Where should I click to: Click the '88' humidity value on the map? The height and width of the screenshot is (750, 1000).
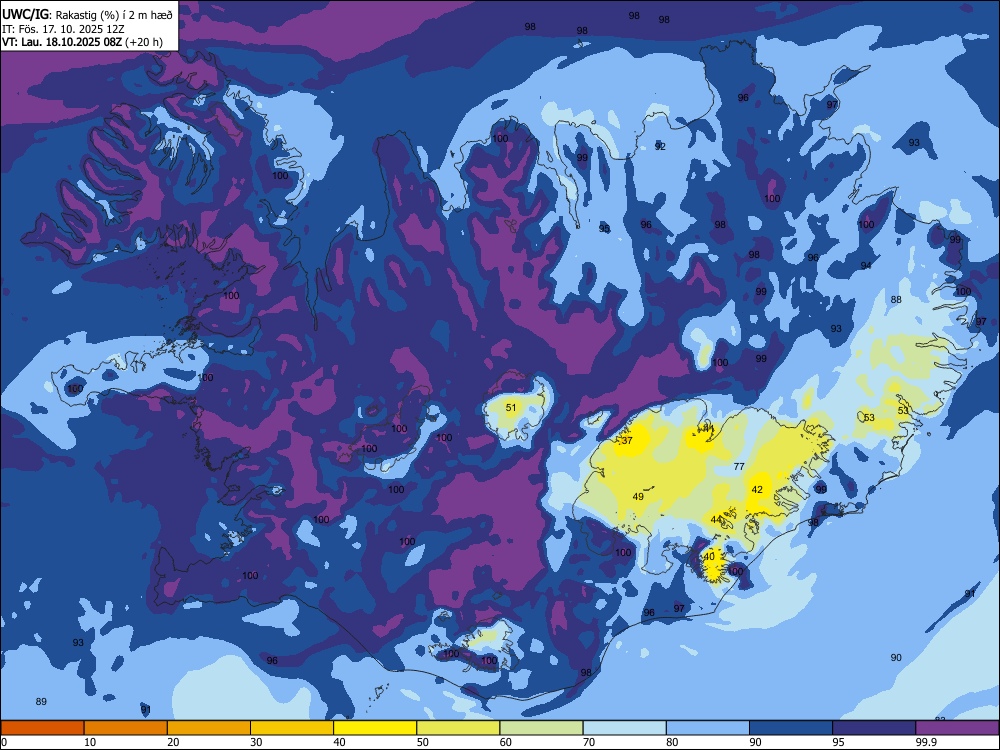(x=896, y=300)
